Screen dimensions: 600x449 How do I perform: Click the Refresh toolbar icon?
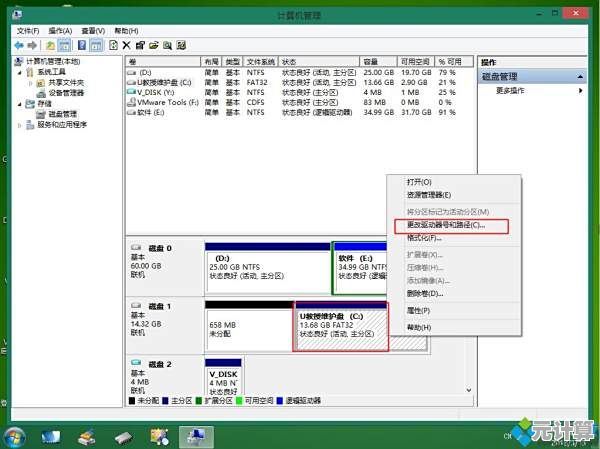113,46
